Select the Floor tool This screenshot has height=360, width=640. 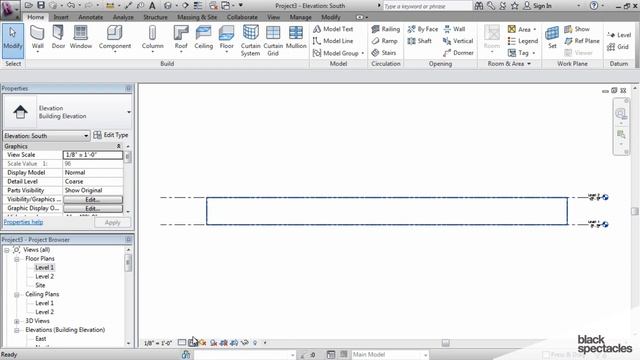tap(226, 38)
